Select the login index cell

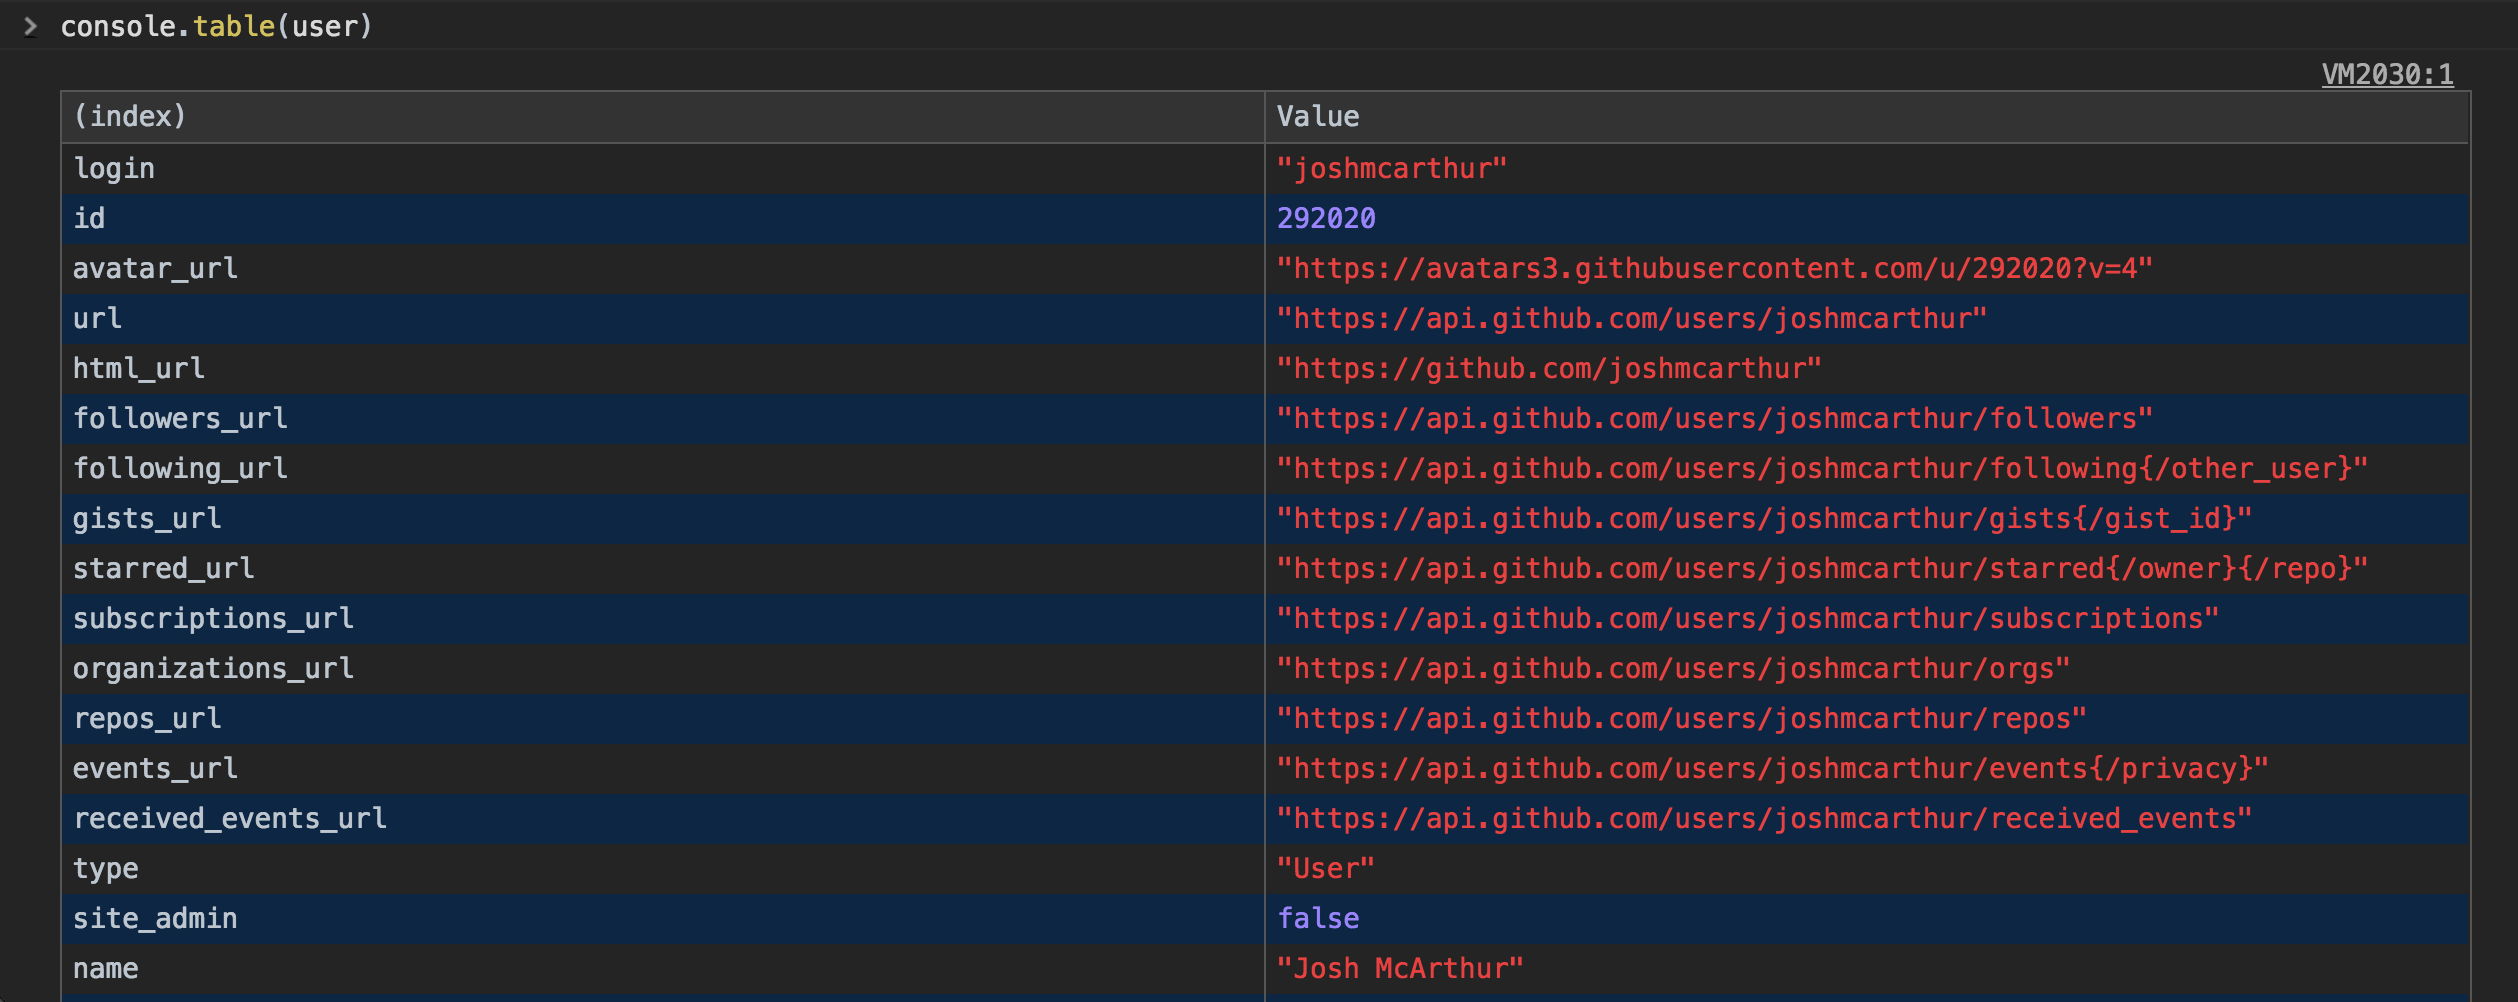click(663, 169)
